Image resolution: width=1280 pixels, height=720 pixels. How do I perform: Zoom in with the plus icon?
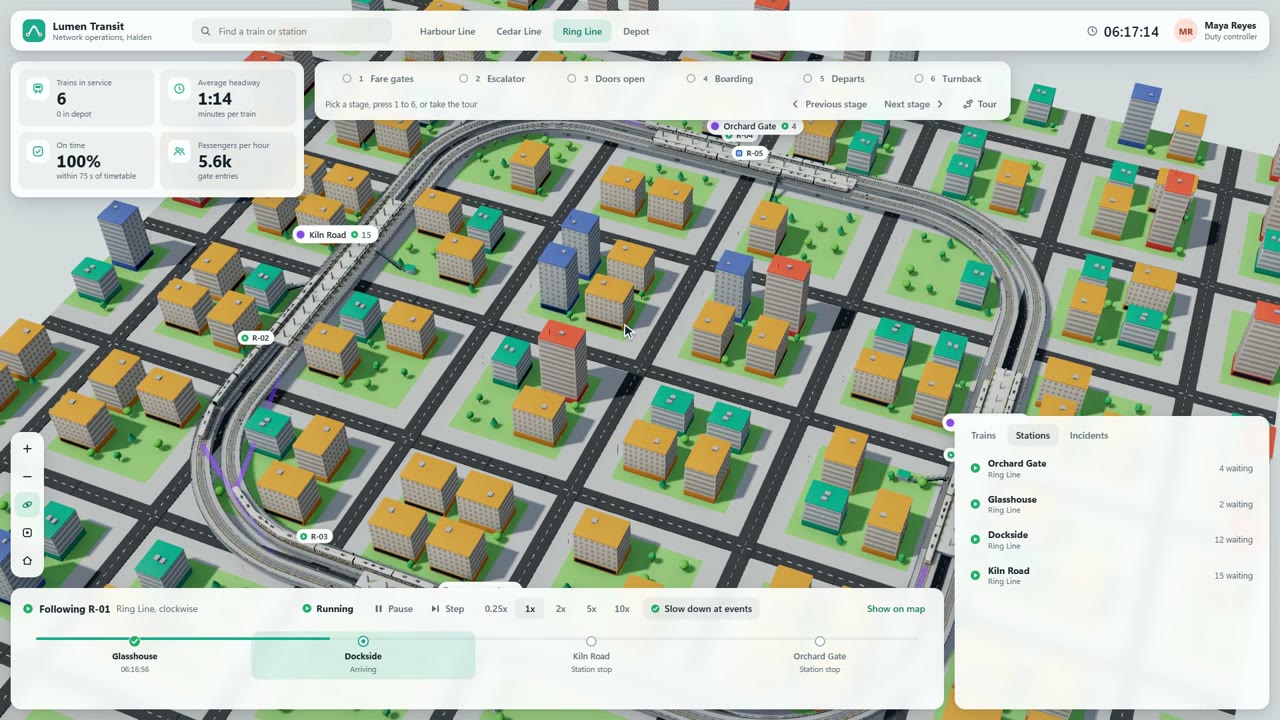tap(27, 449)
